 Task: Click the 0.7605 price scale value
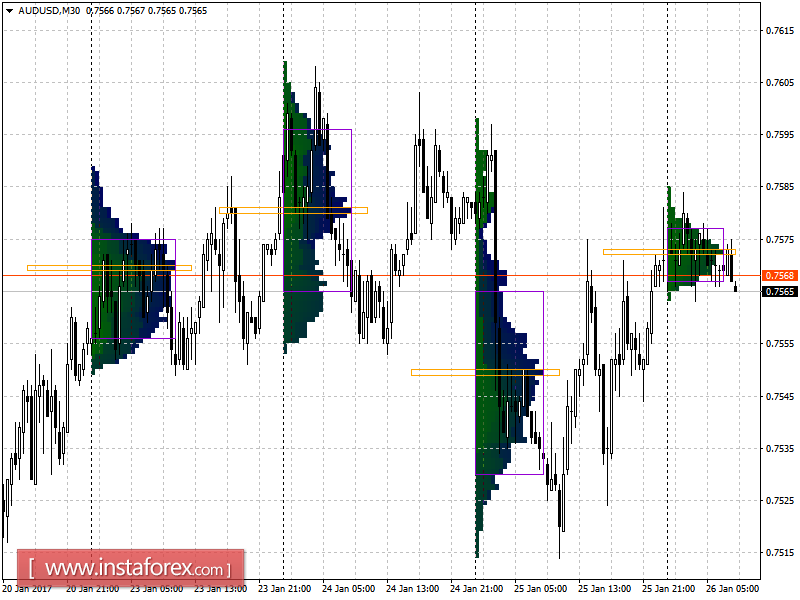pyautogui.click(x=780, y=83)
